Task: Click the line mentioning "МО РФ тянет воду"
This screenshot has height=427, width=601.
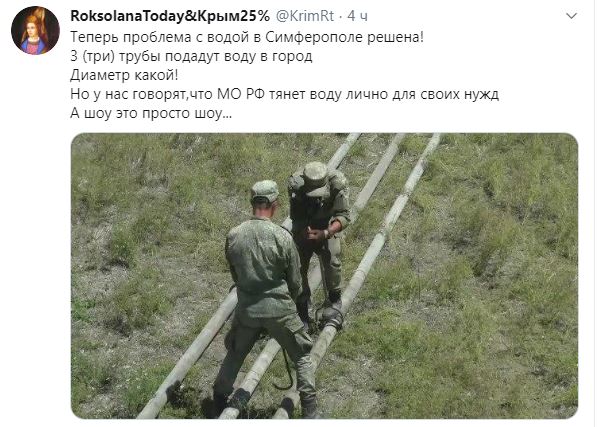Action: point(284,94)
